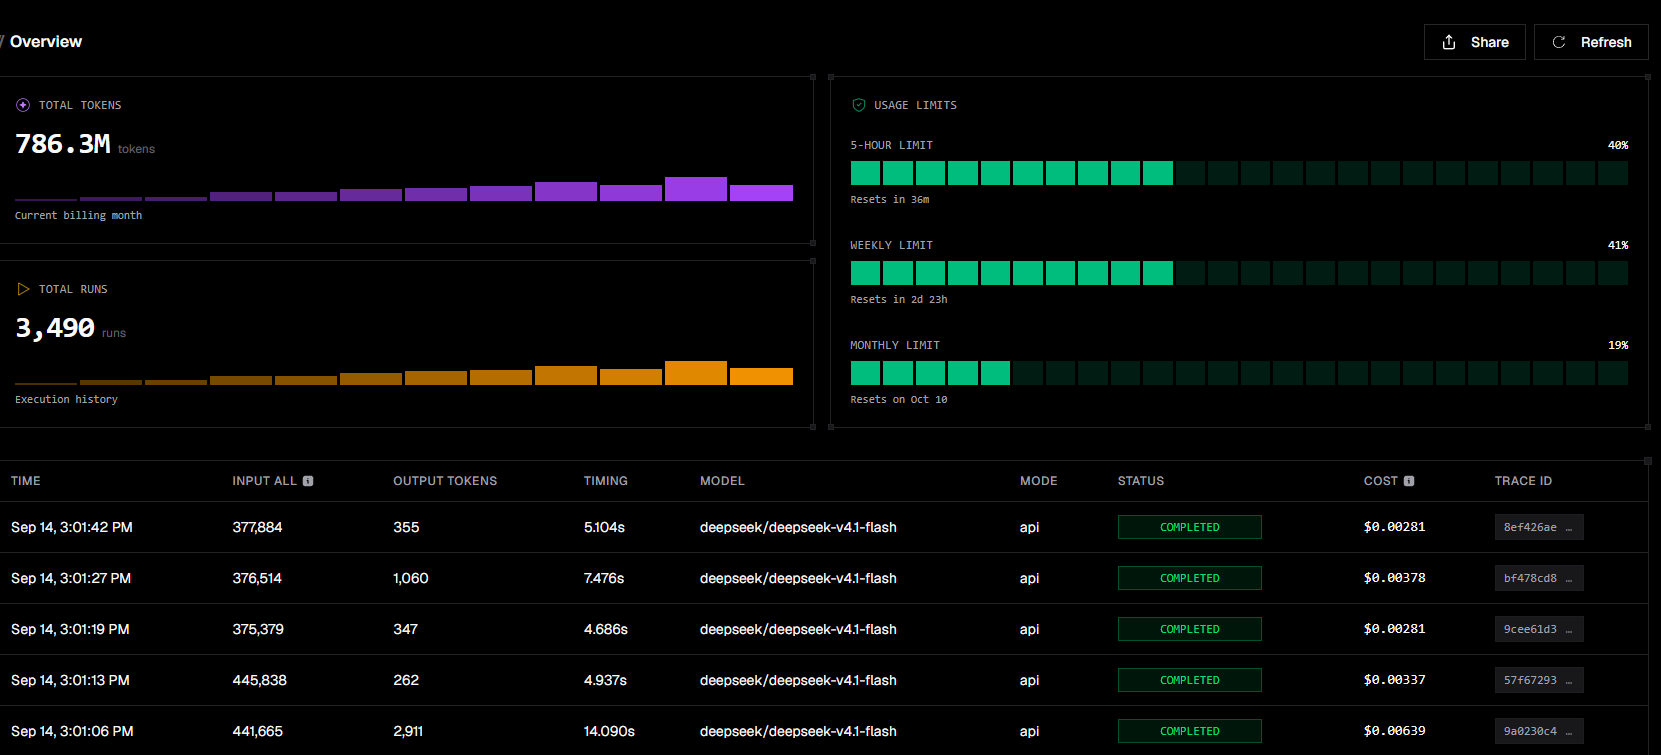Click the tallest orange runs history bar
1661x755 pixels.
(x=696, y=373)
